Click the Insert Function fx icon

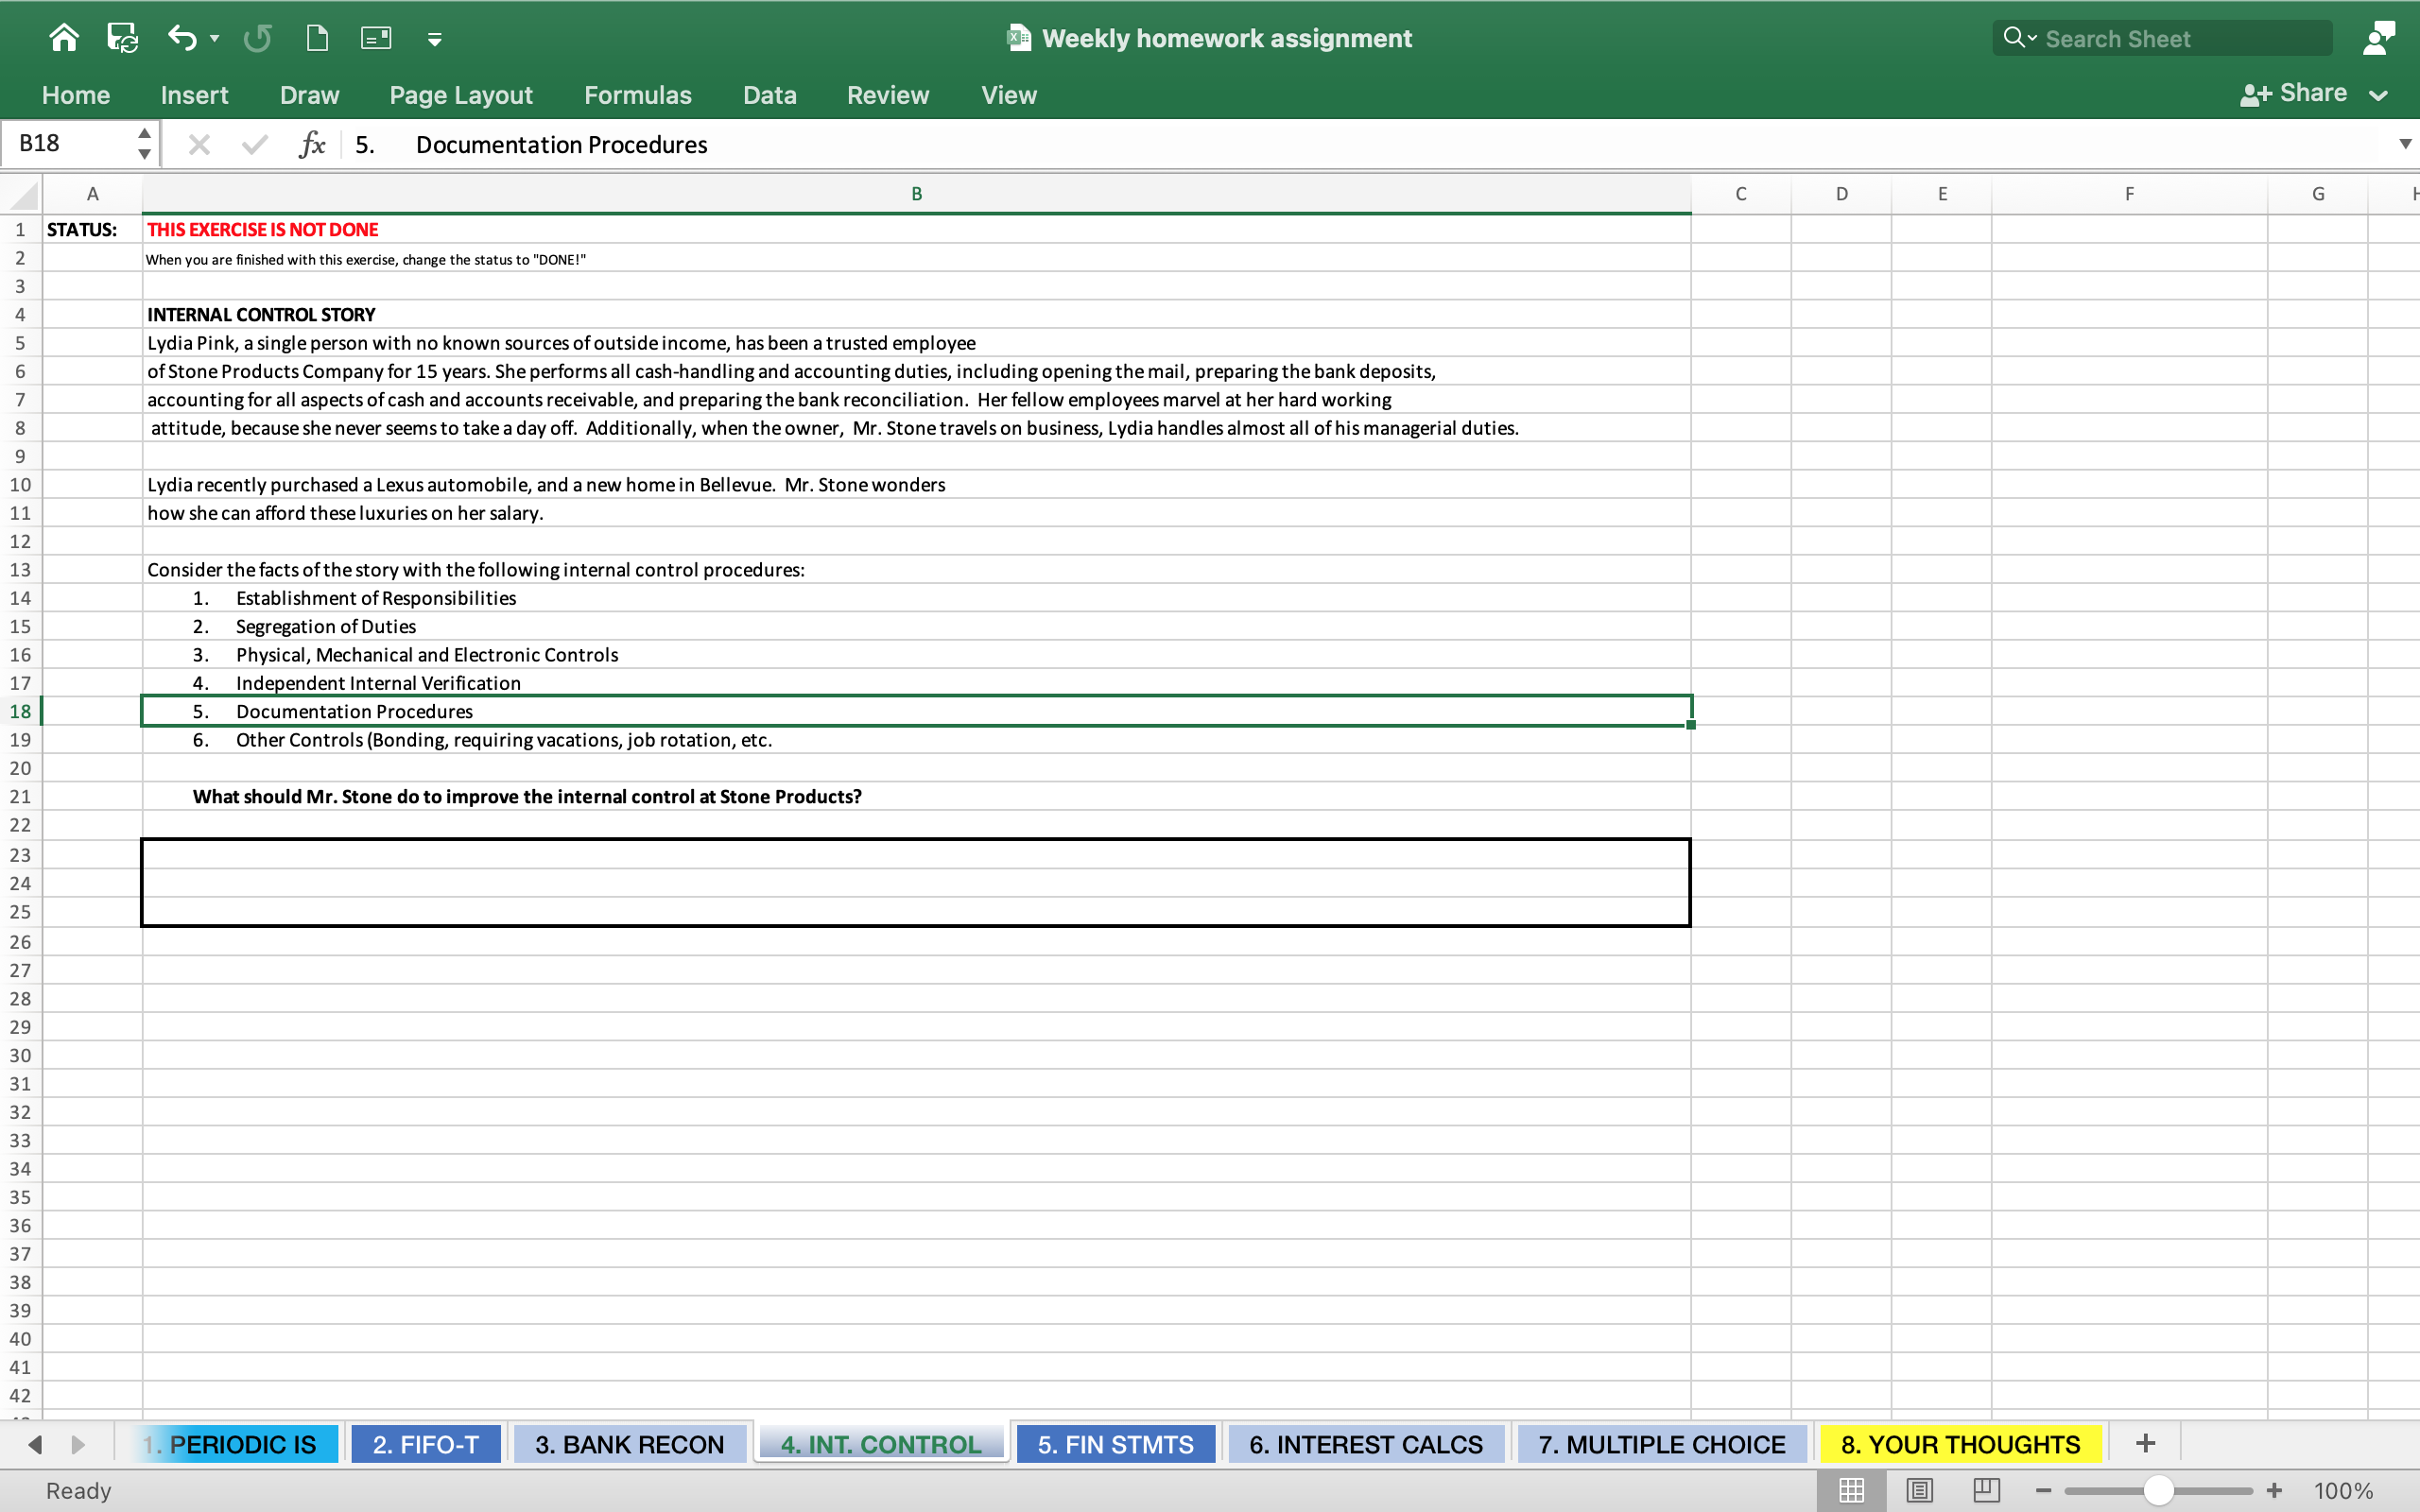pos(311,144)
